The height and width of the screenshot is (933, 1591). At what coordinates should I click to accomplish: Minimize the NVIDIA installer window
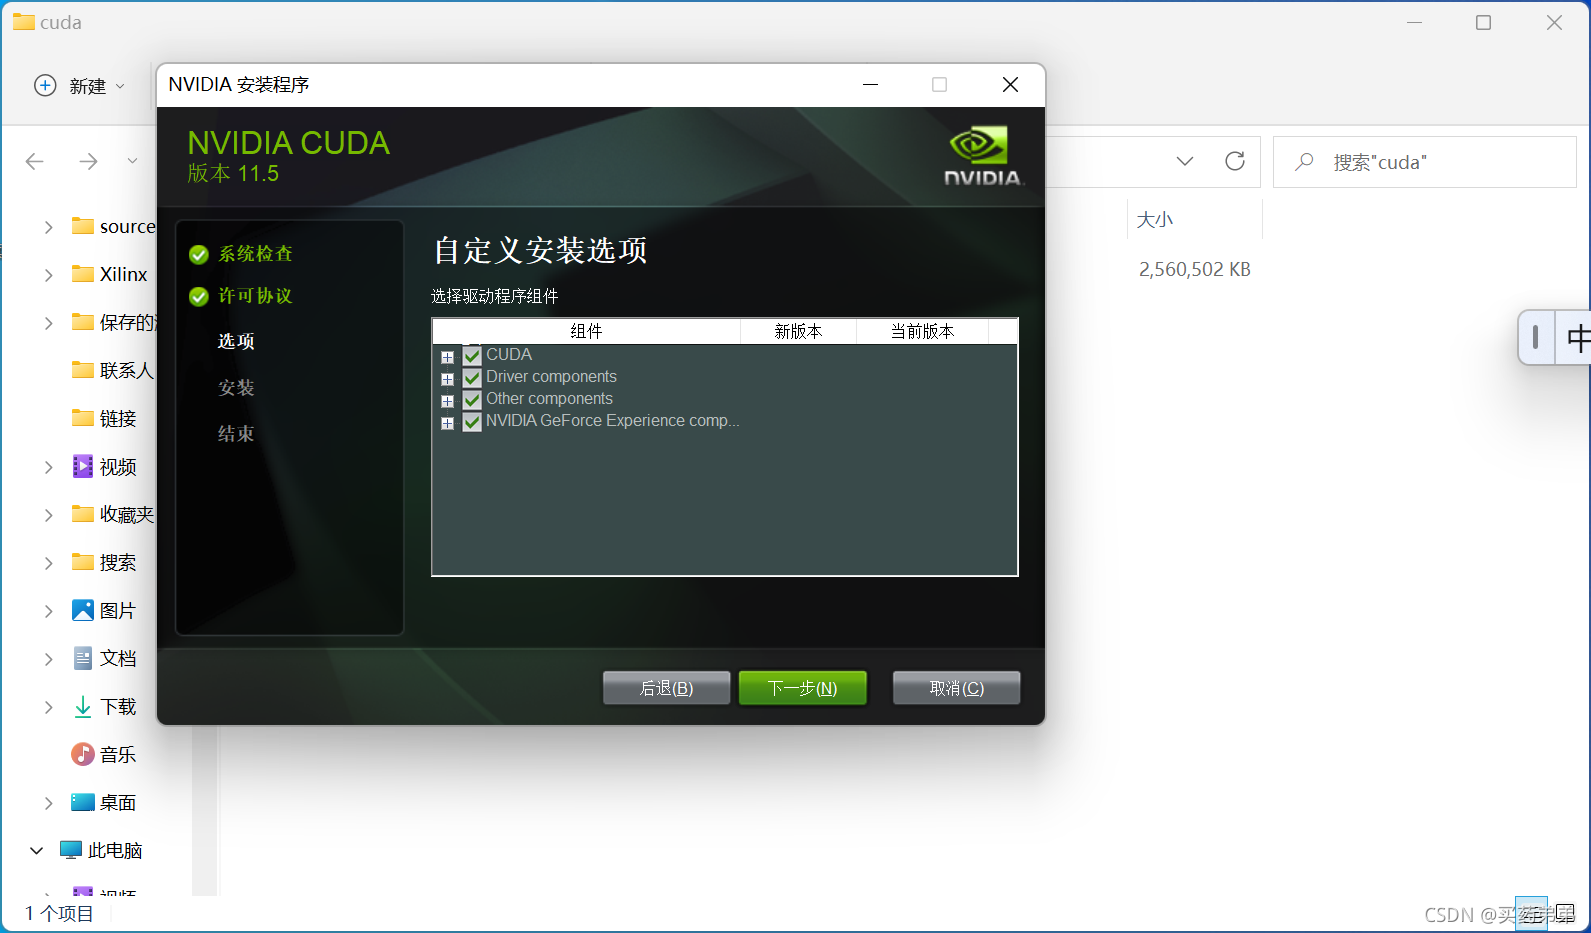870,85
